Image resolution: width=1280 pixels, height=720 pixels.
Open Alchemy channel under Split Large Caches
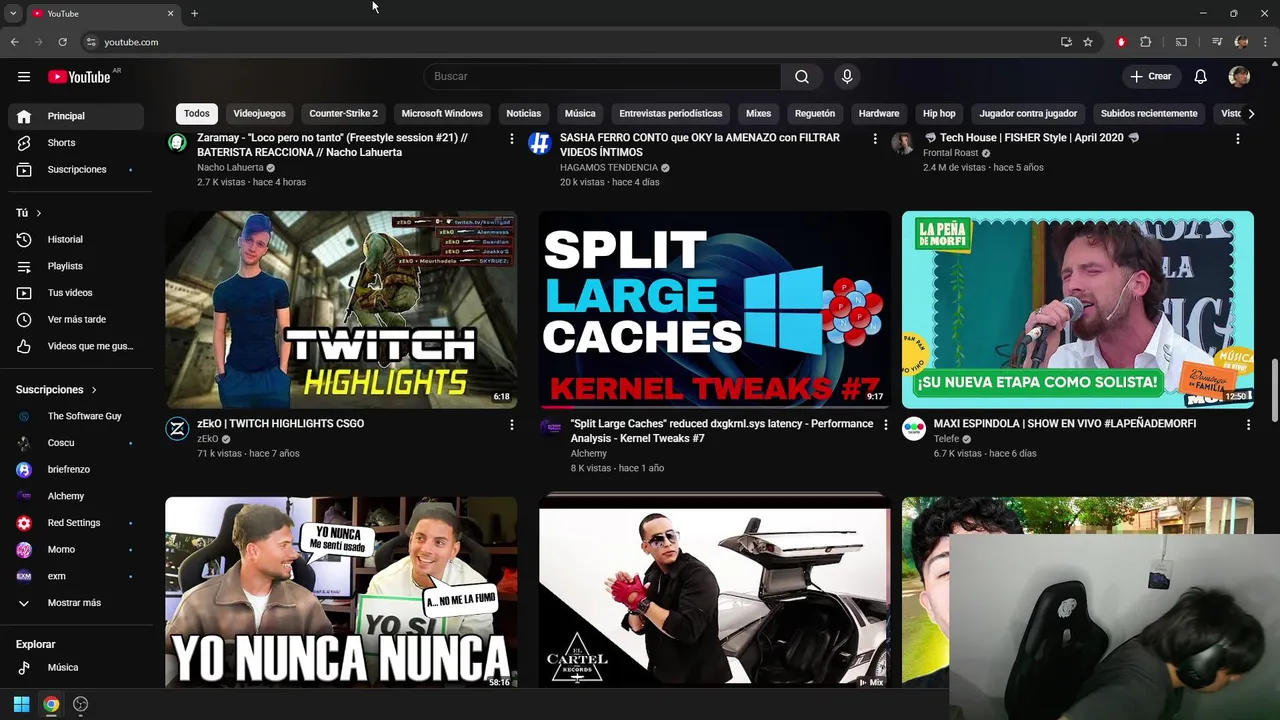(x=589, y=454)
